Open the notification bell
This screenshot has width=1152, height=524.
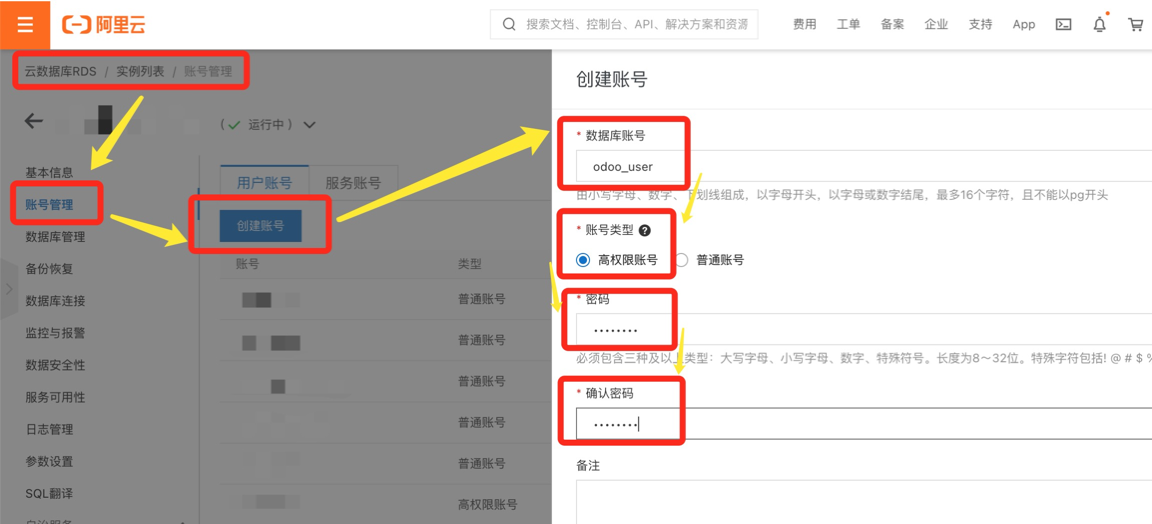[1099, 24]
